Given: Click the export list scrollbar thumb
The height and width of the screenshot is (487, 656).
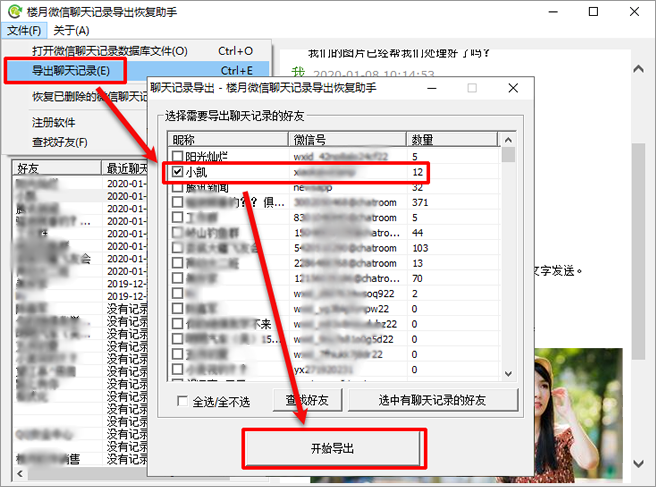Looking at the screenshot, I should click(508, 154).
